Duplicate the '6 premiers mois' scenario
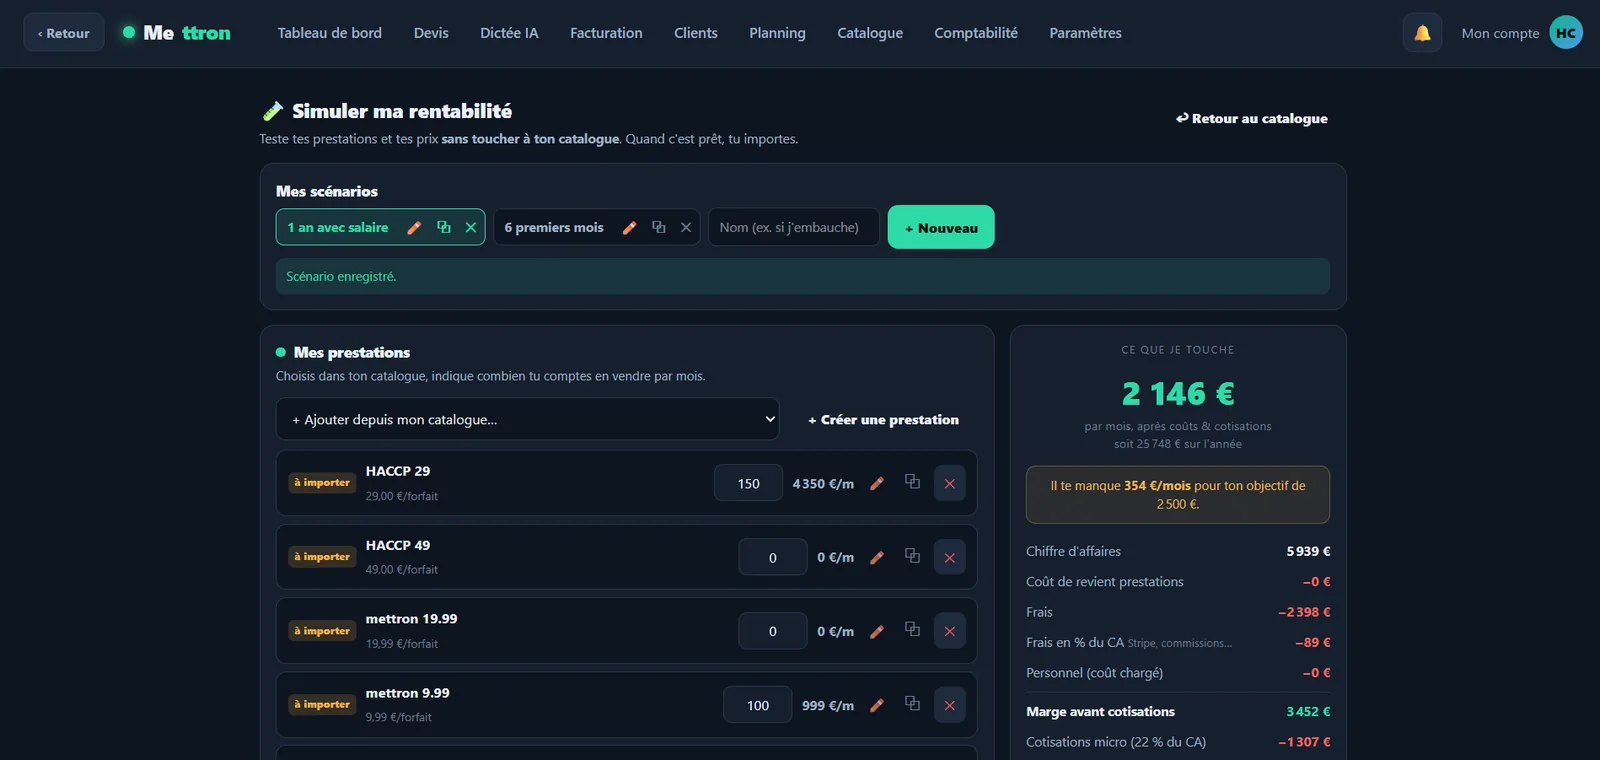1600x760 pixels. coord(658,227)
